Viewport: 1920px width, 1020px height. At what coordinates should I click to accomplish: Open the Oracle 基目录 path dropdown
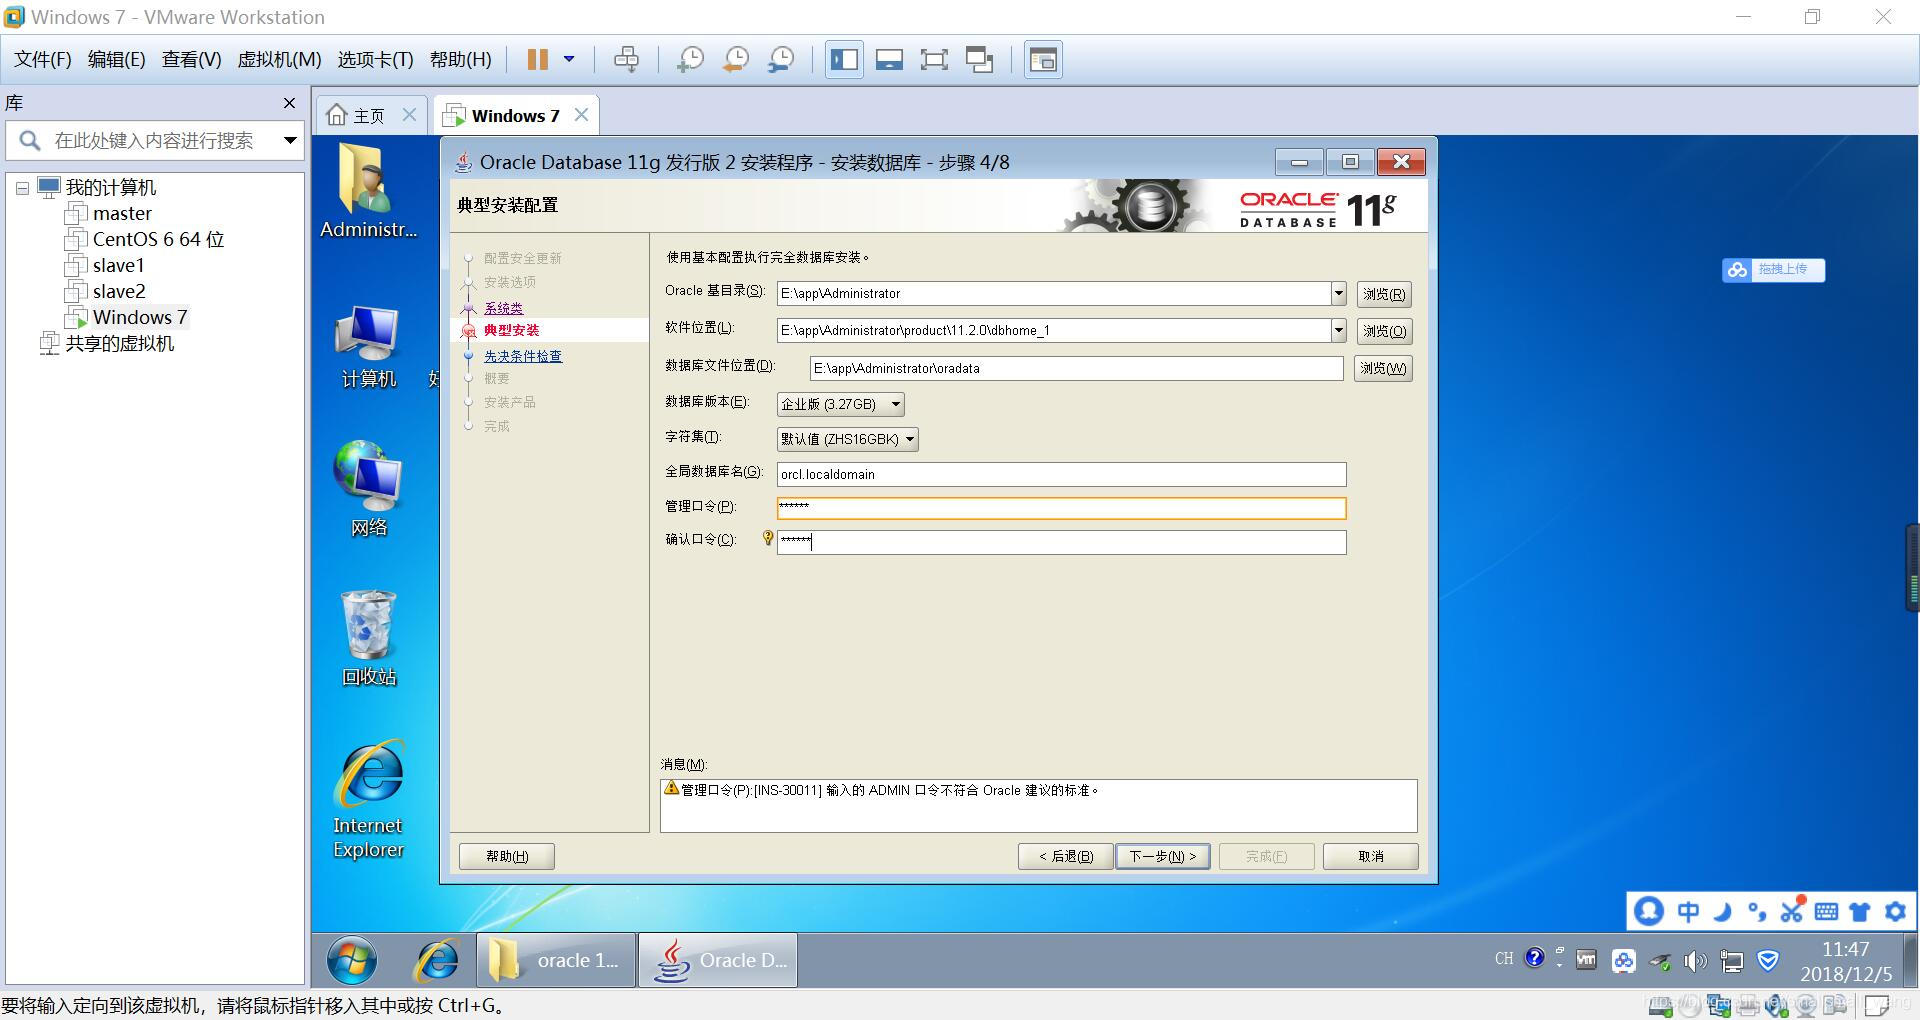(x=1338, y=293)
